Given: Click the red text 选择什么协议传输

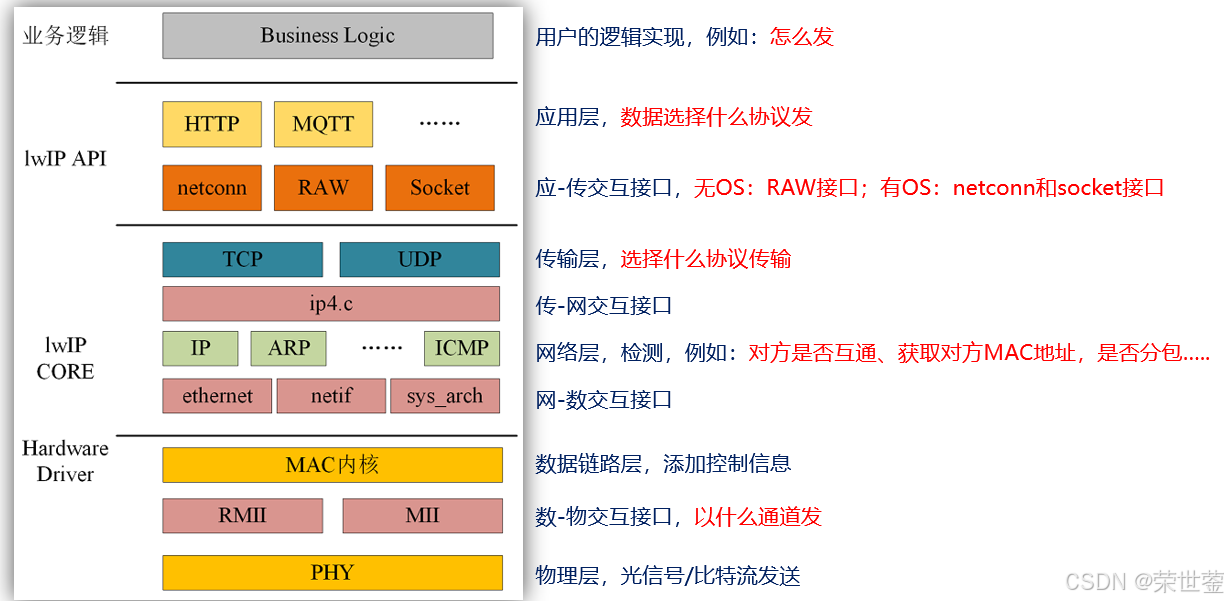Looking at the screenshot, I should point(706,259).
